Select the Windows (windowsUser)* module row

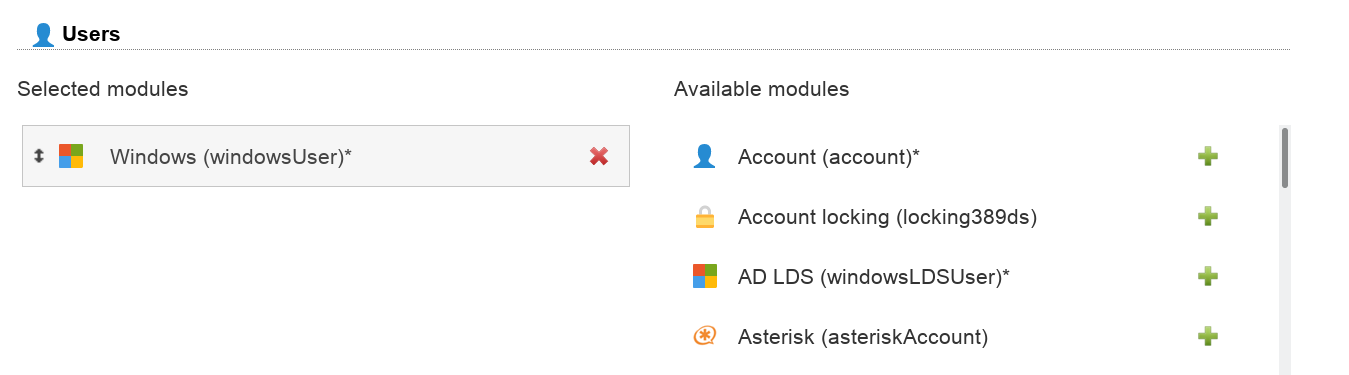pos(326,156)
